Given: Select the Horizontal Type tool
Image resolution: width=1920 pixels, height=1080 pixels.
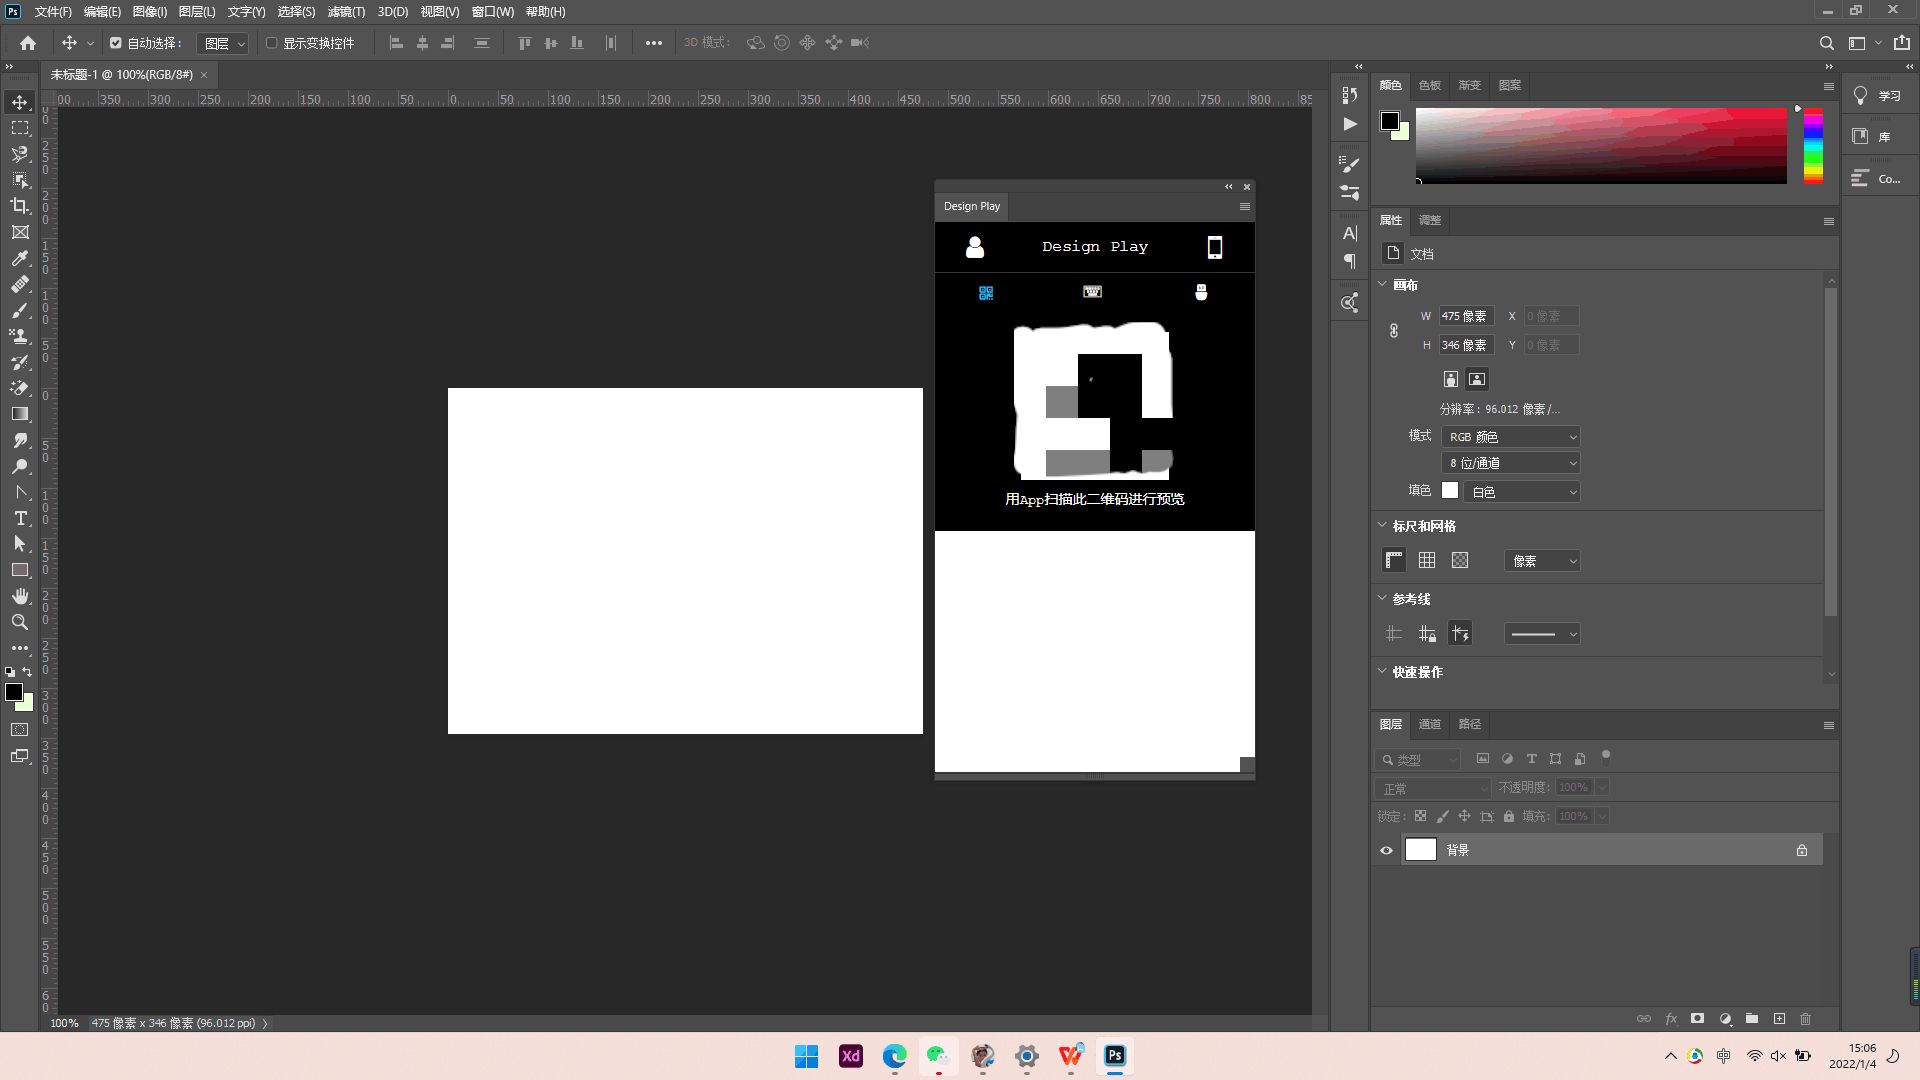Looking at the screenshot, I should (20, 518).
